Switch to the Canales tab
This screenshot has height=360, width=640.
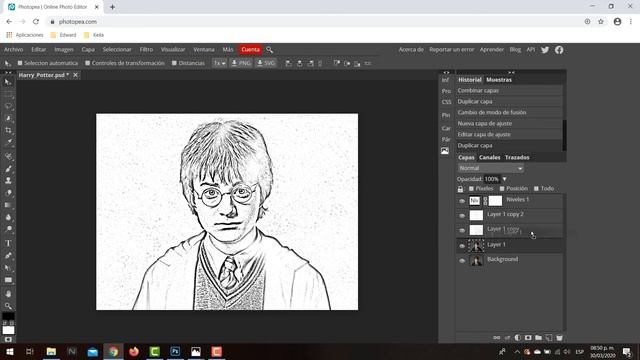click(489, 157)
